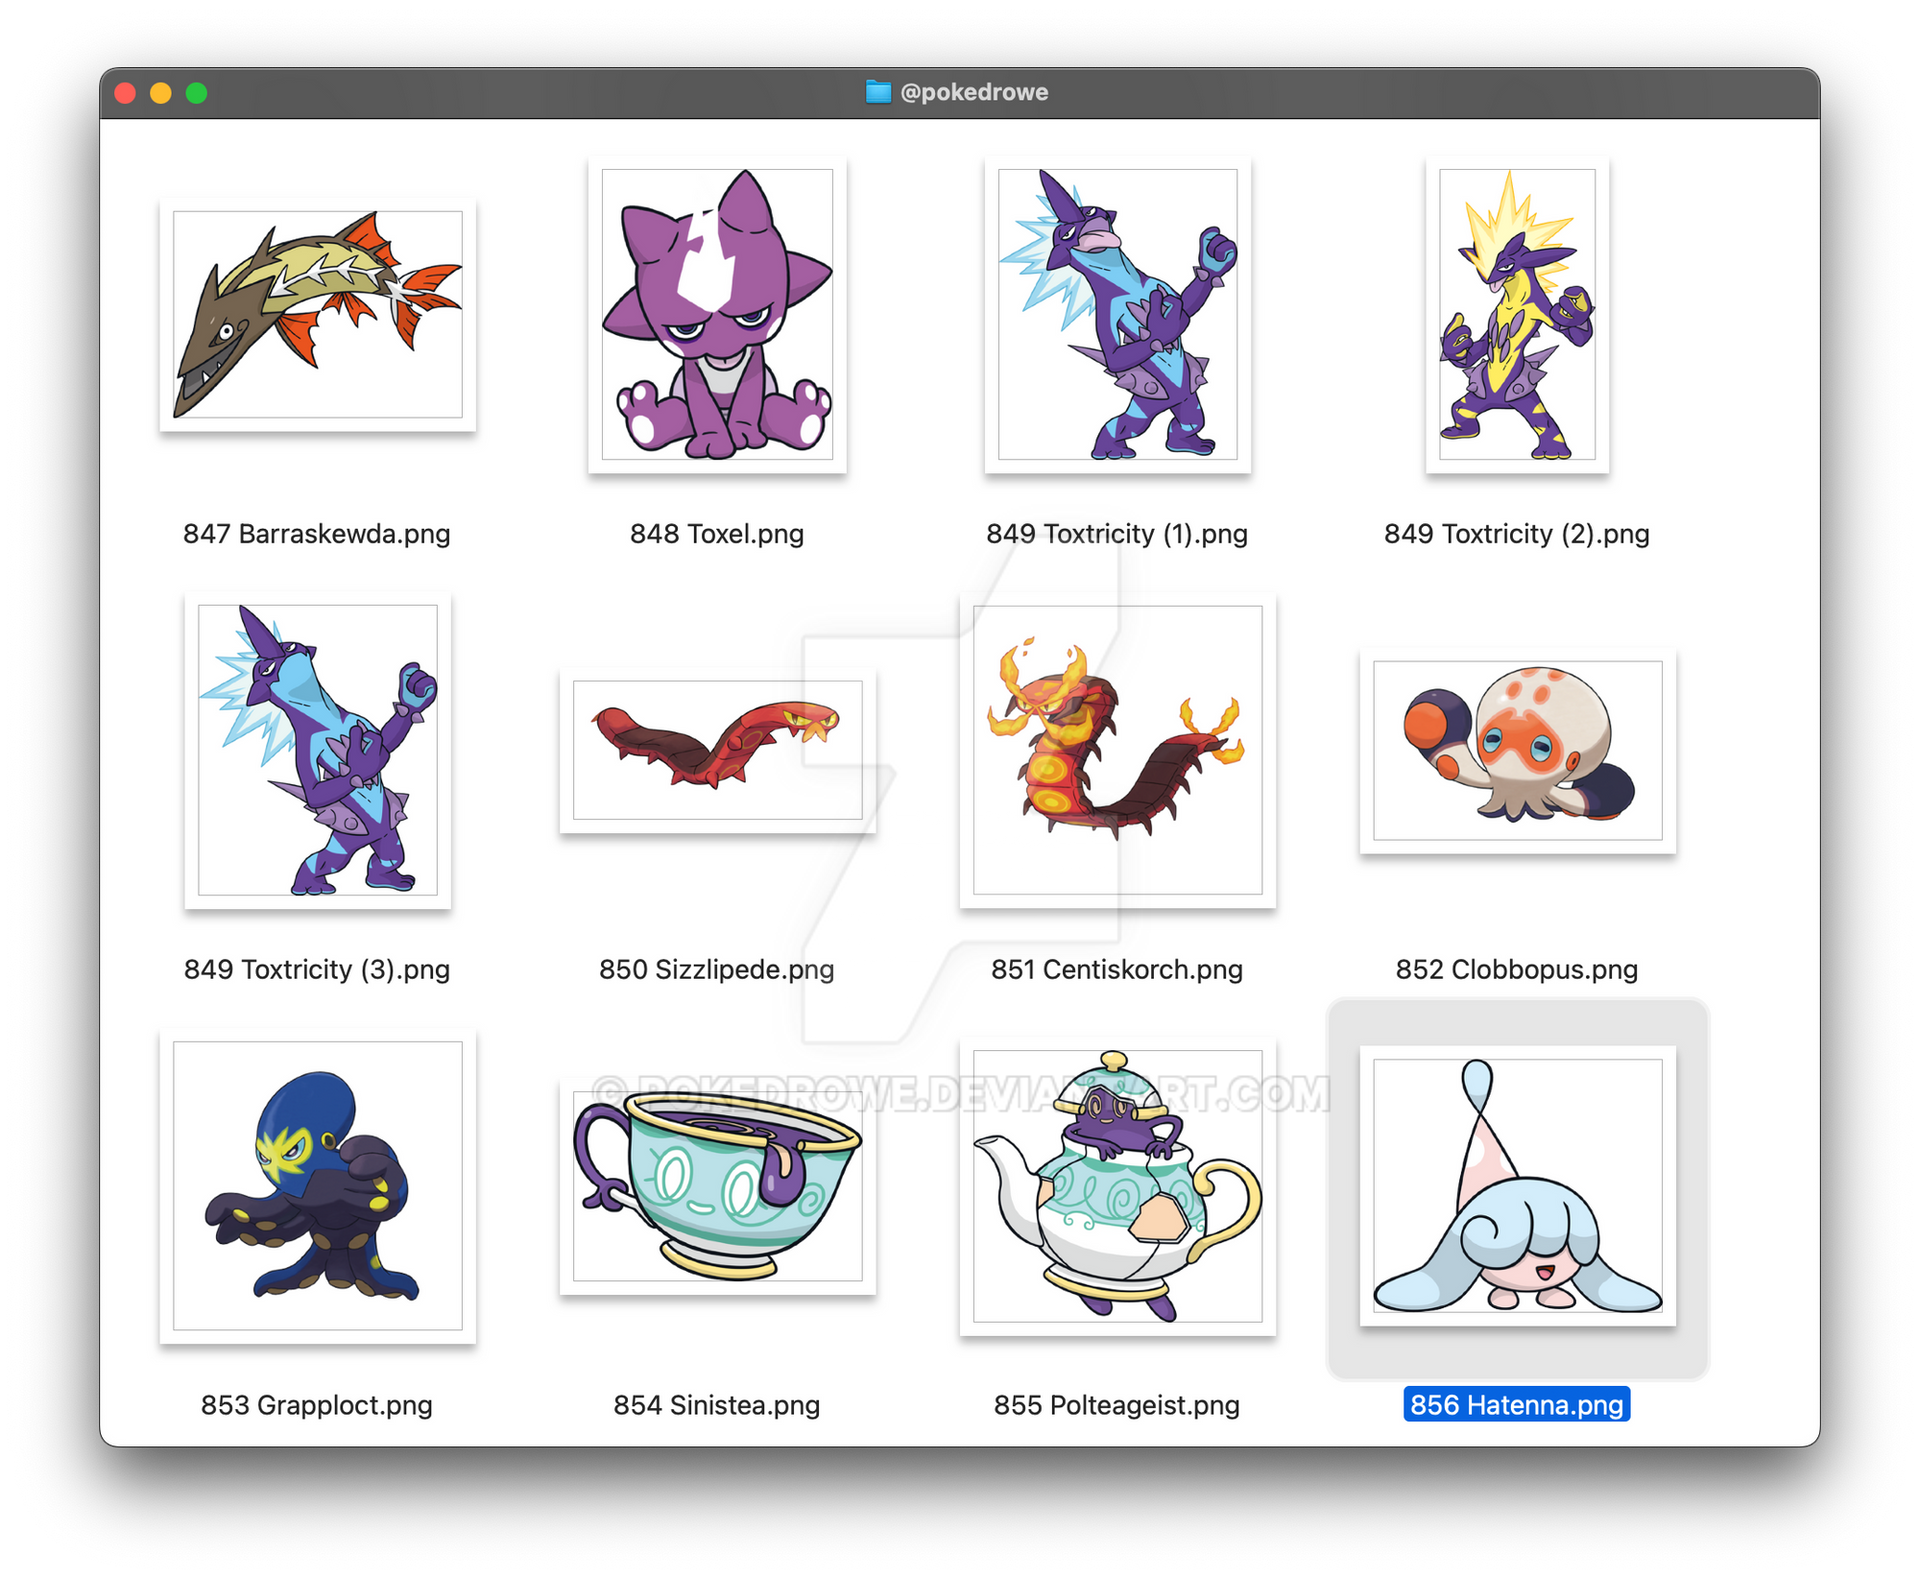The height and width of the screenshot is (1578, 1920).
Task: Click the '849 Toxtricity (3).png' file name
Action: (x=317, y=970)
